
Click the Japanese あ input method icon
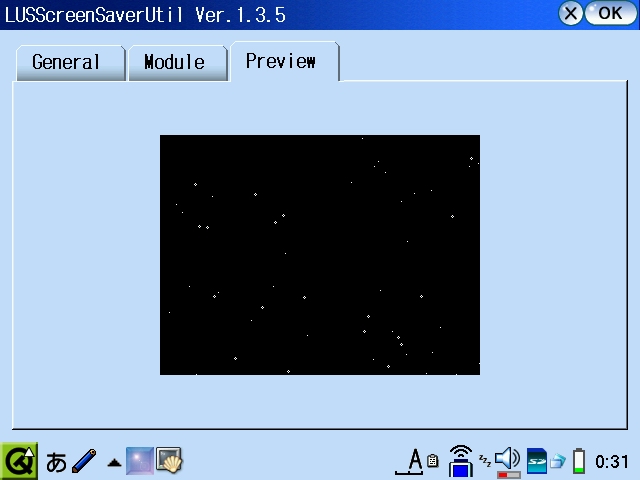56,462
